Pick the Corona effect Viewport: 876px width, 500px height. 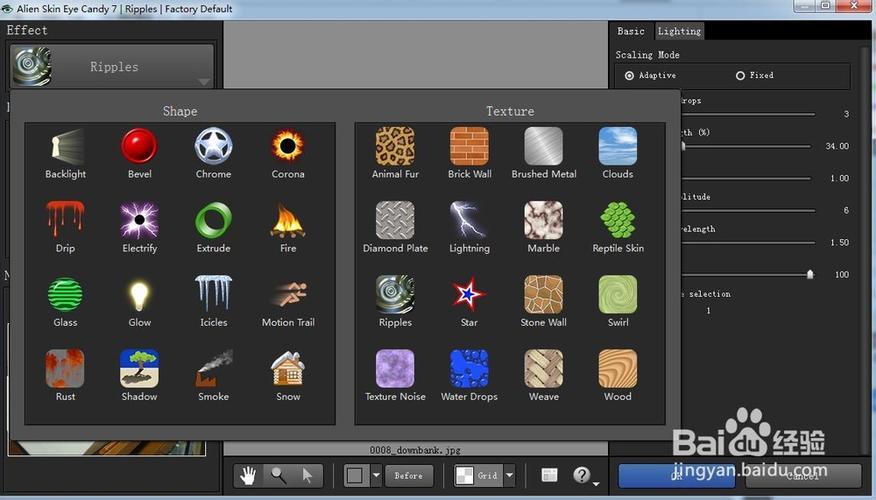click(x=288, y=154)
